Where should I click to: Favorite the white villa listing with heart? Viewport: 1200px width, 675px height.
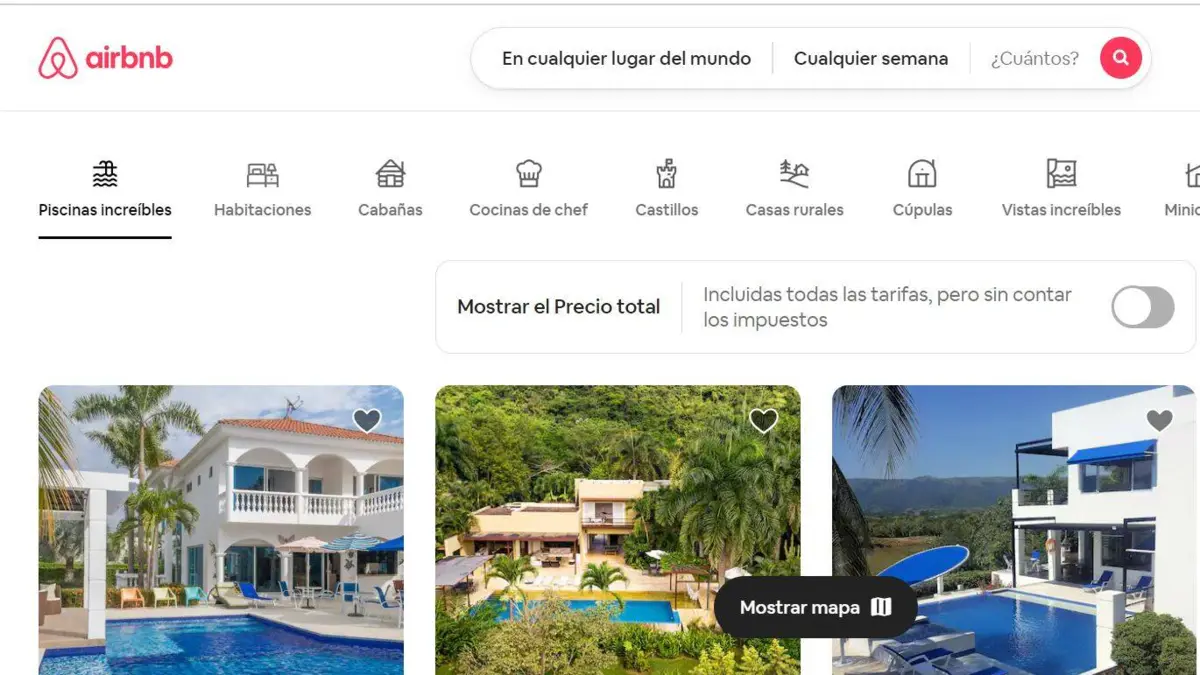click(x=367, y=420)
